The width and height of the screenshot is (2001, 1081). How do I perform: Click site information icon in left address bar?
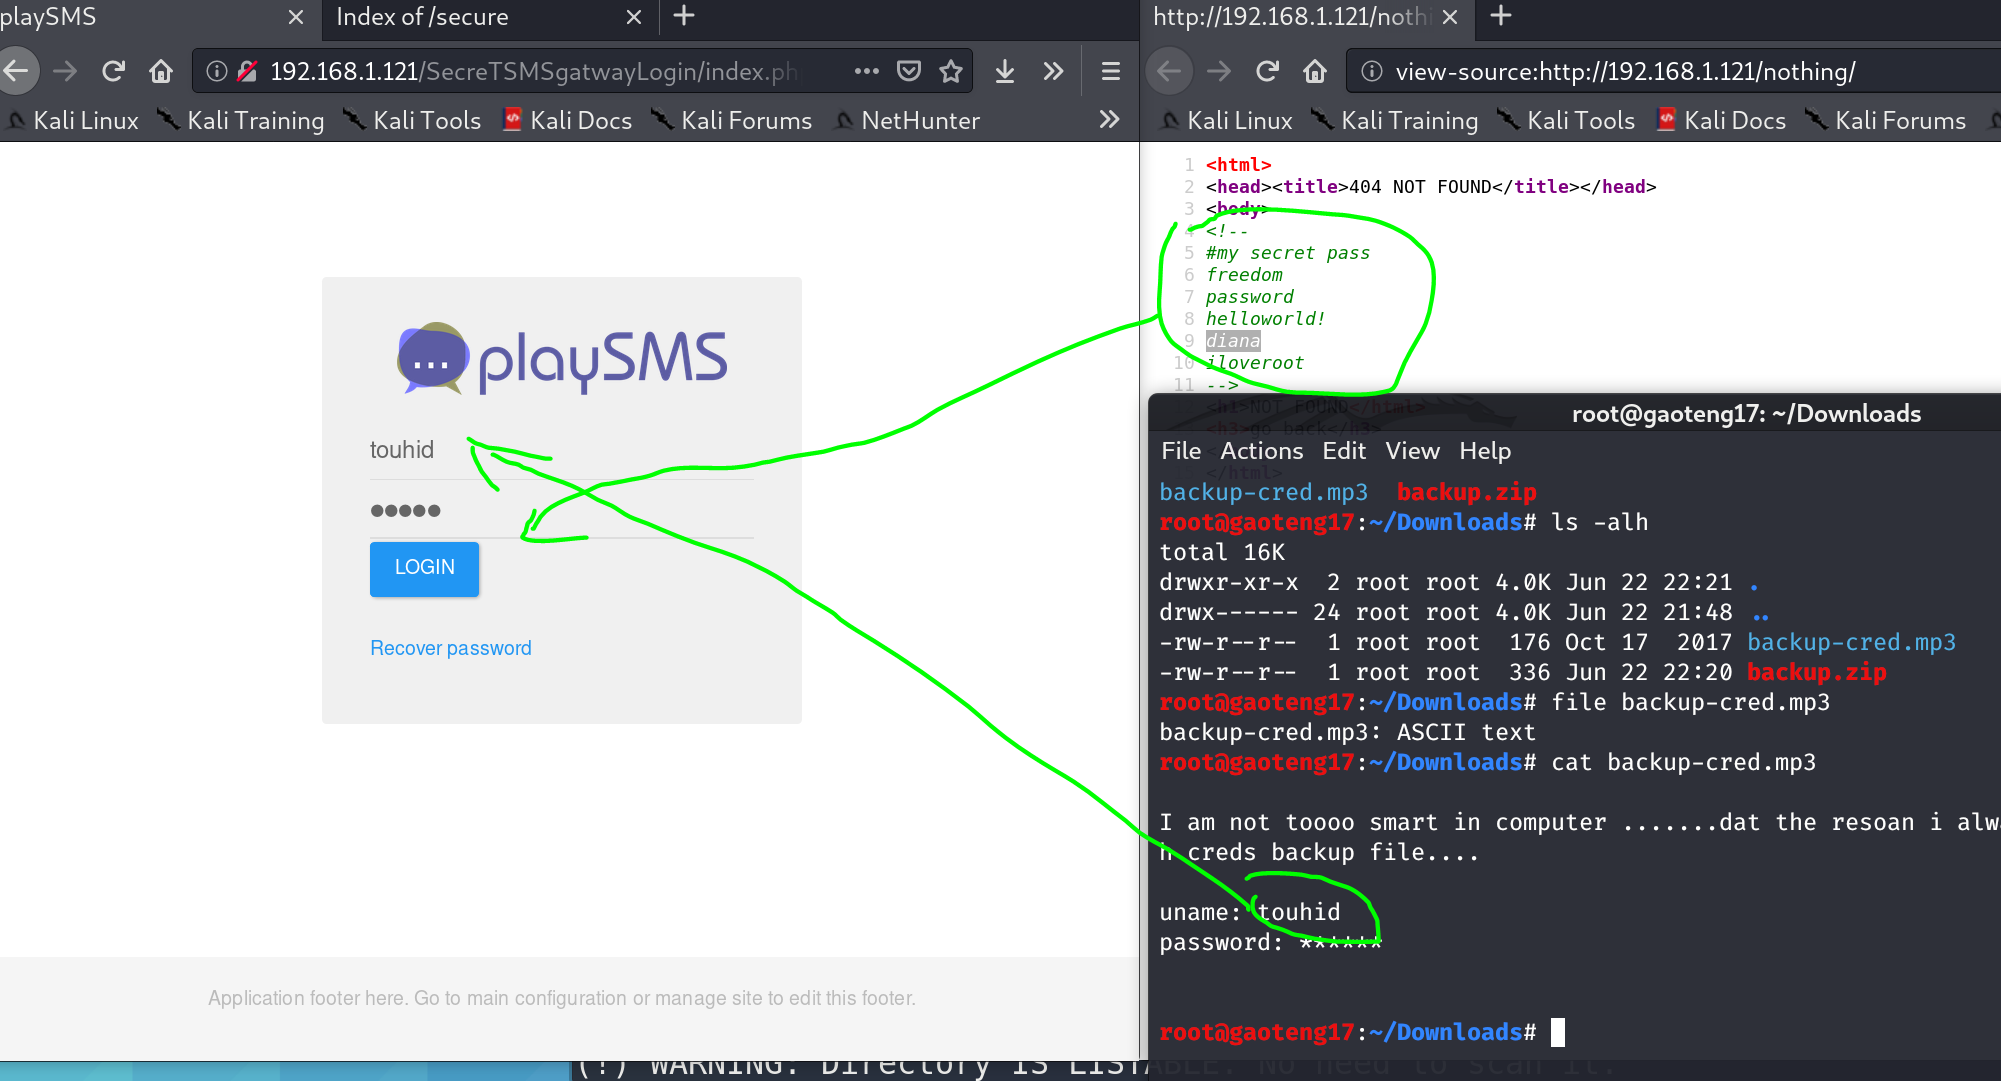(216, 71)
